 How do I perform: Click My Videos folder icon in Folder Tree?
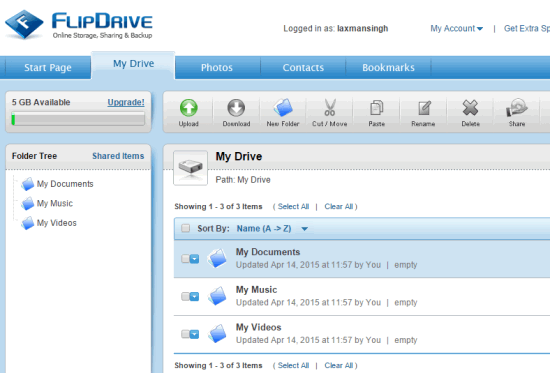(27, 223)
